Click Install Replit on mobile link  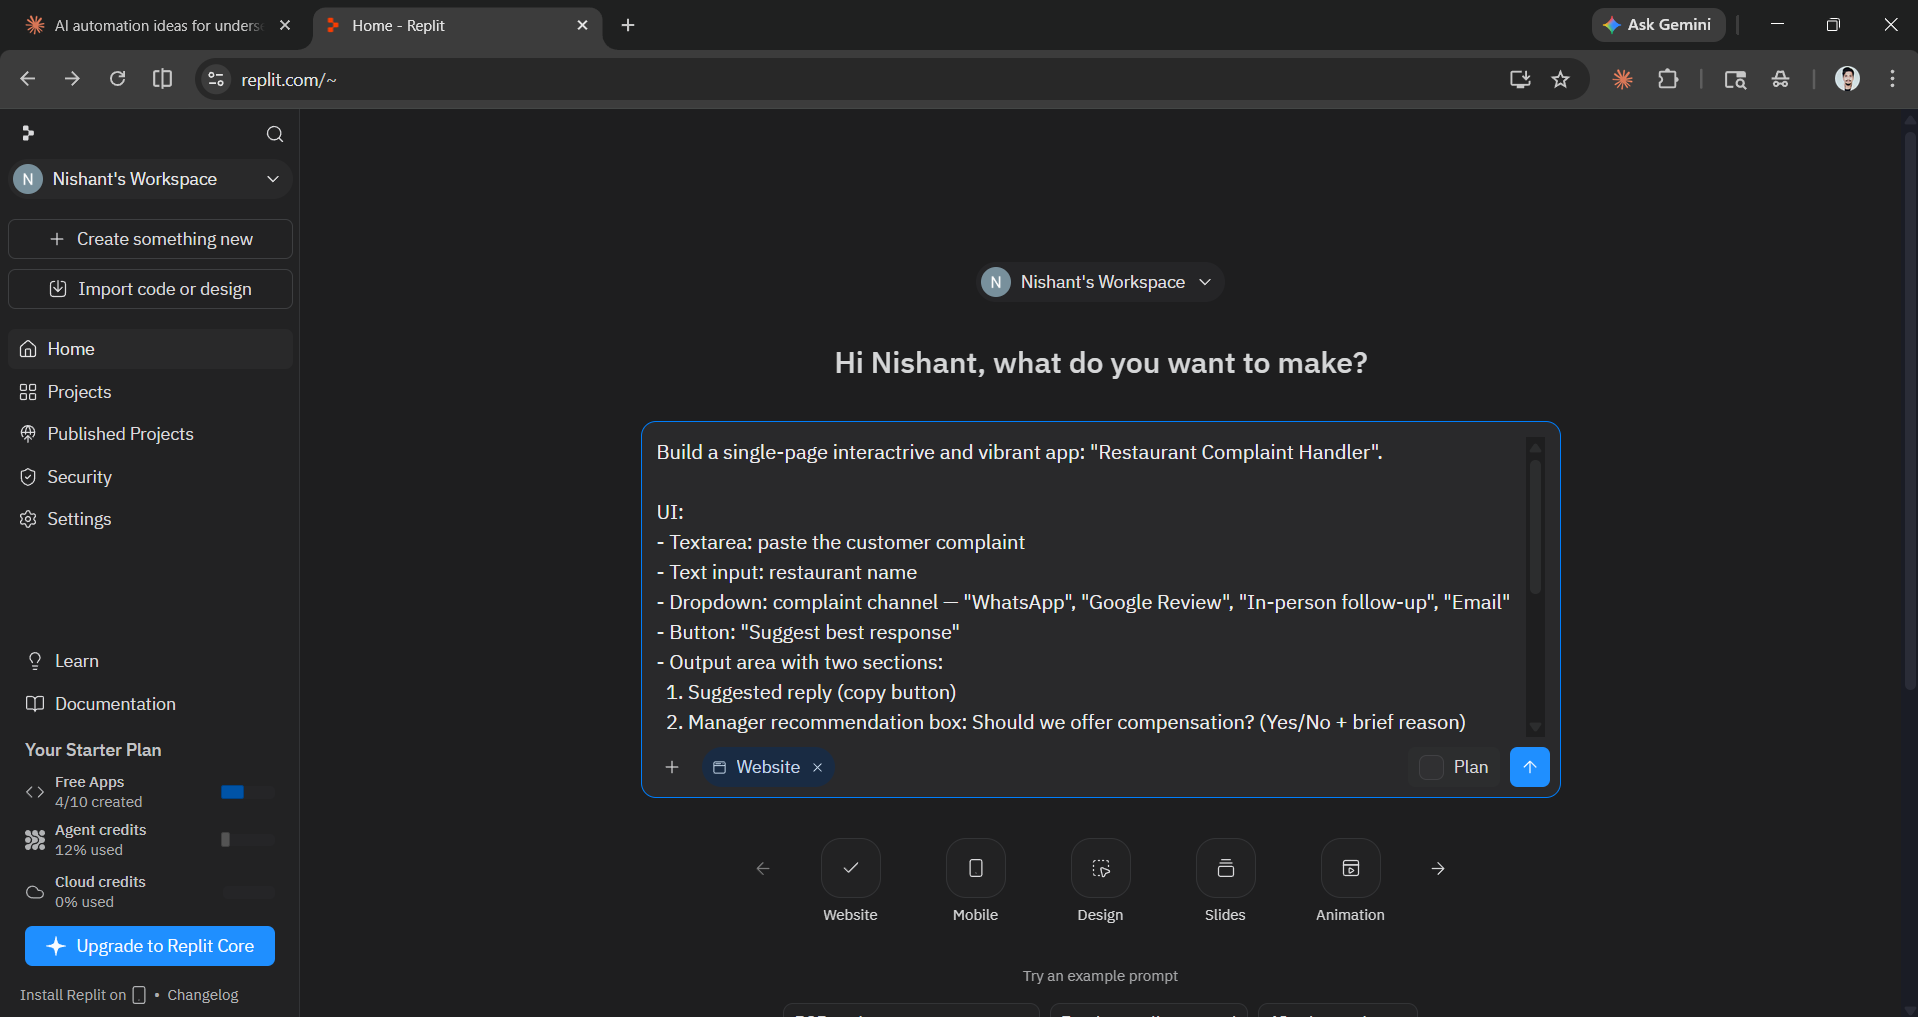tap(83, 995)
